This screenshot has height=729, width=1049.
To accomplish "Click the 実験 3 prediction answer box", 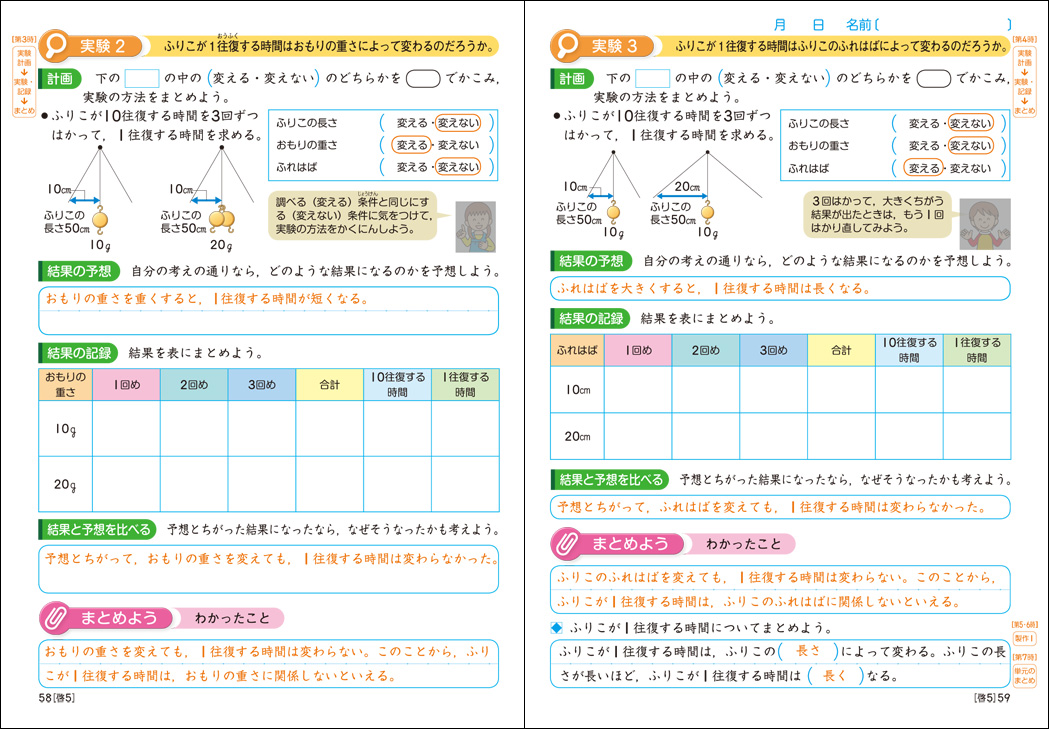I will (x=780, y=288).
